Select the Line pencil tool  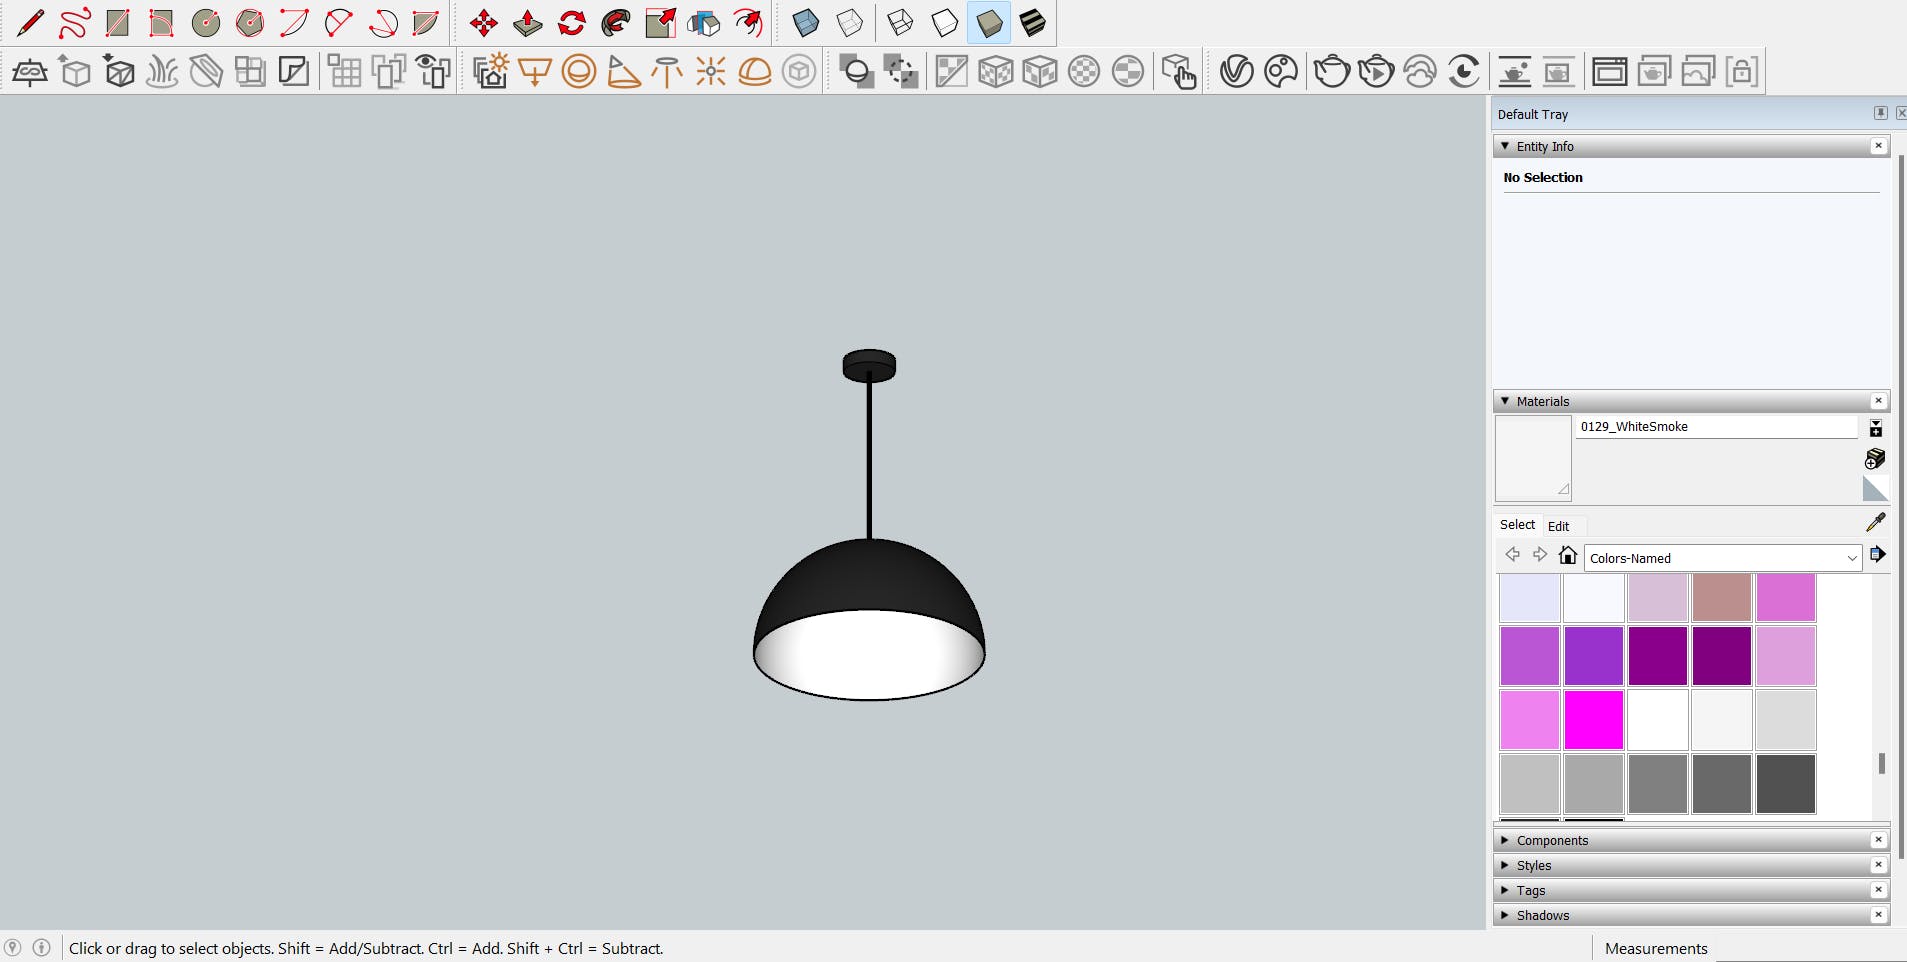(x=30, y=23)
